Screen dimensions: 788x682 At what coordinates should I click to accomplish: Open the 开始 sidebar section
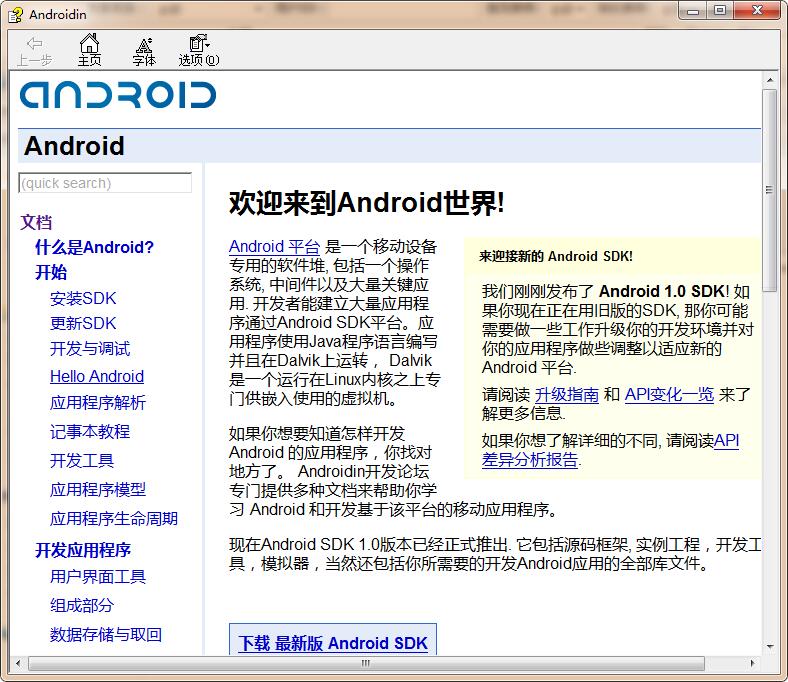coord(51,272)
